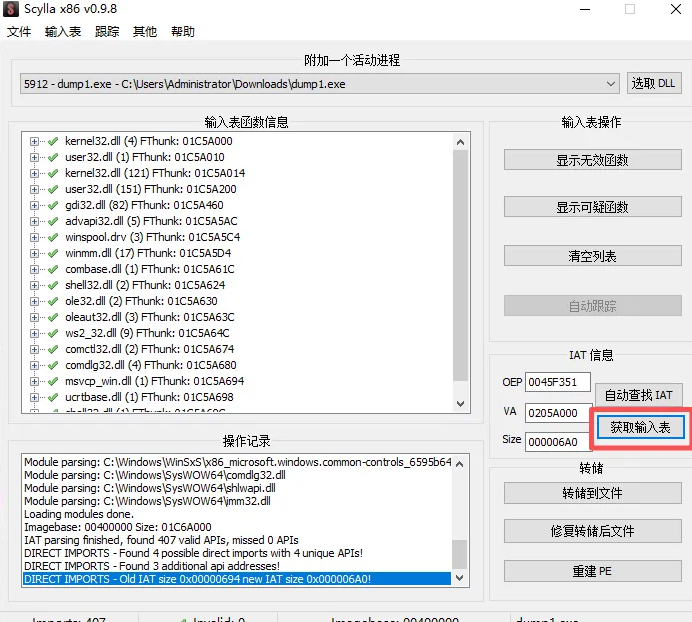The width and height of the screenshot is (692, 622).
Task: Expand the ucrtbase.dll (1) node
Action: coord(34,397)
